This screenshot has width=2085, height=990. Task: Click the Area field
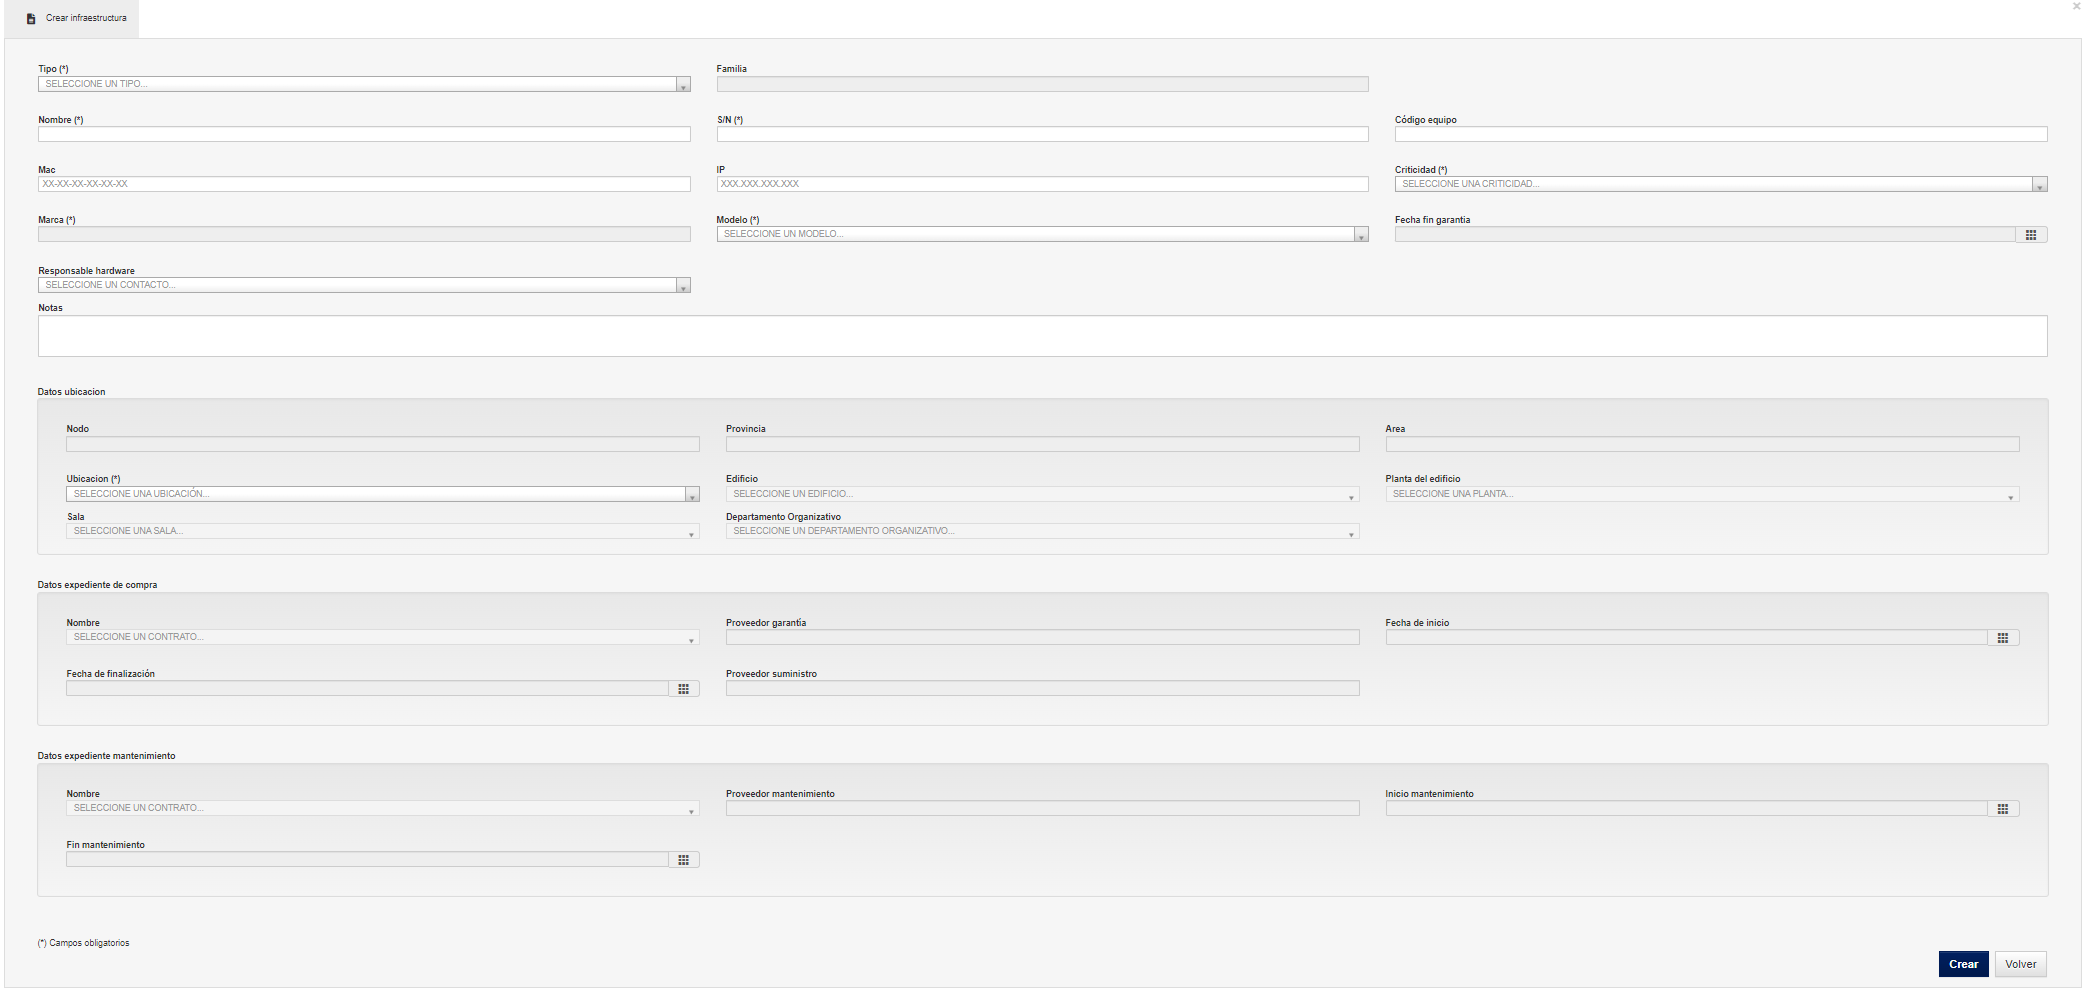(x=1702, y=444)
